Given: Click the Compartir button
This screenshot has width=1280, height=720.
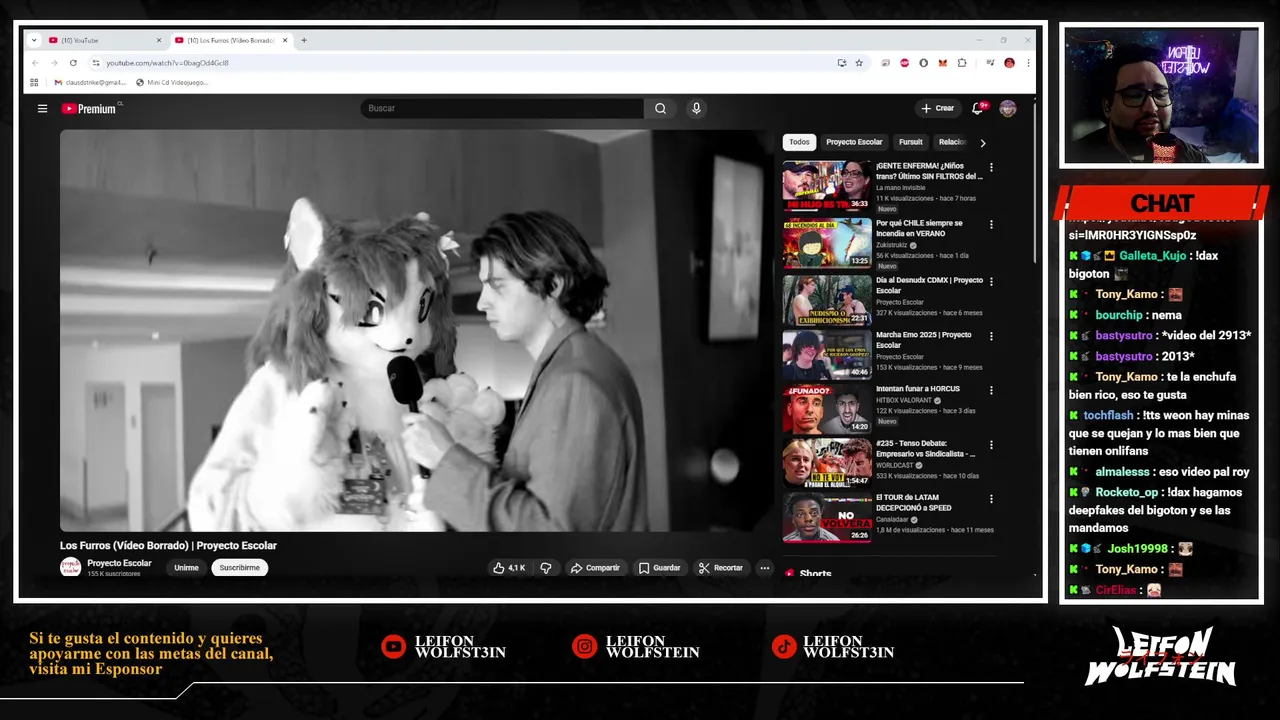Looking at the screenshot, I should point(595,568).
